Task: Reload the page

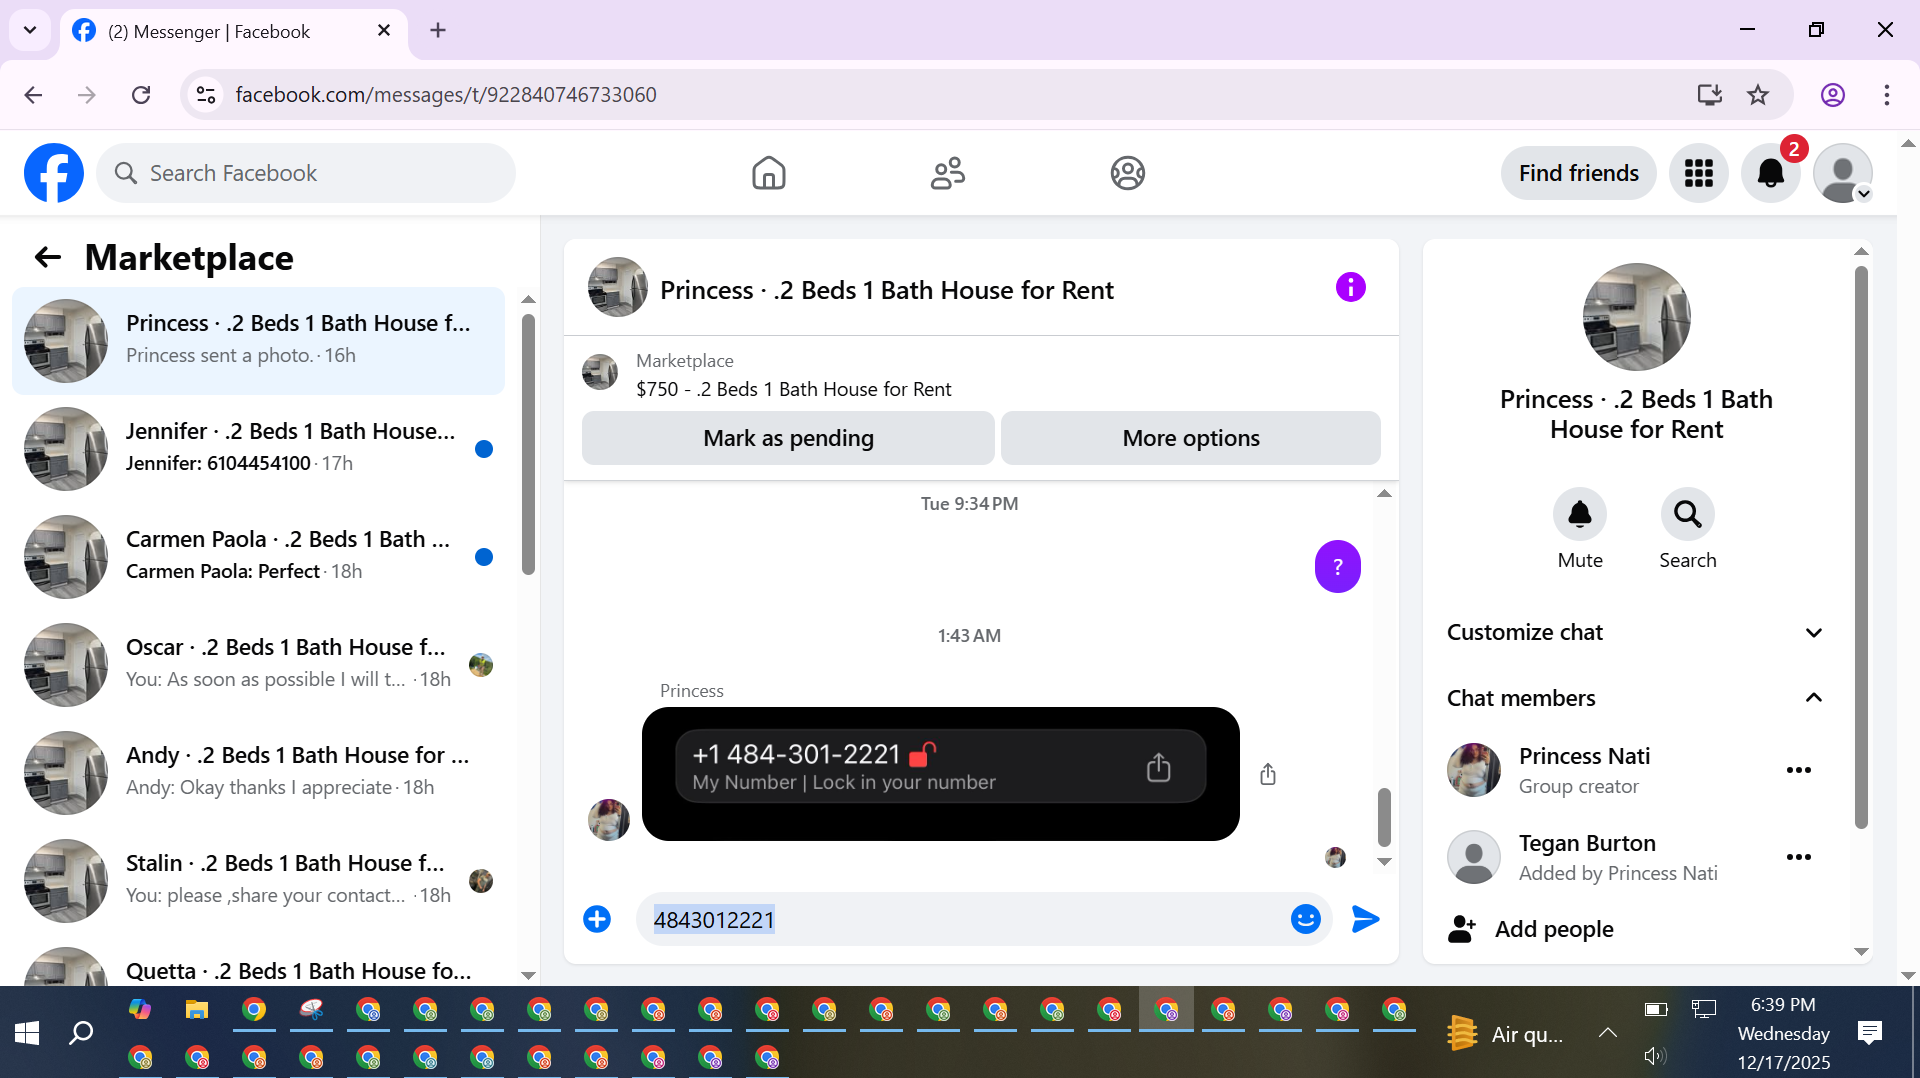Action: click(x=141, y=95)
